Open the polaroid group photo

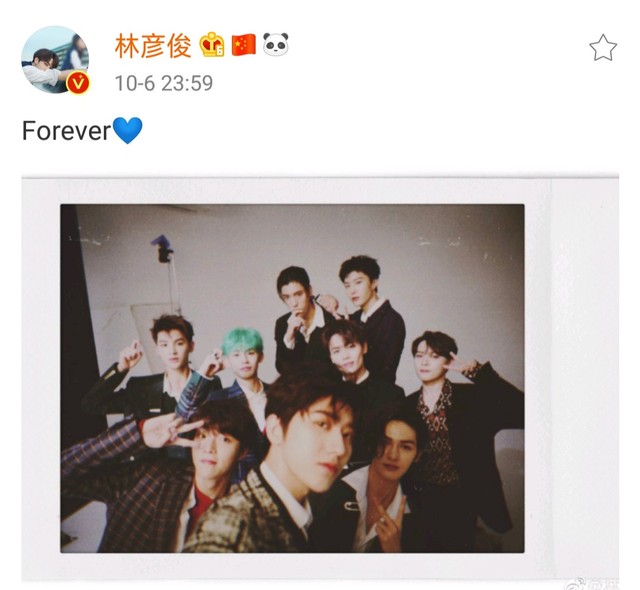tap(292, 378)
